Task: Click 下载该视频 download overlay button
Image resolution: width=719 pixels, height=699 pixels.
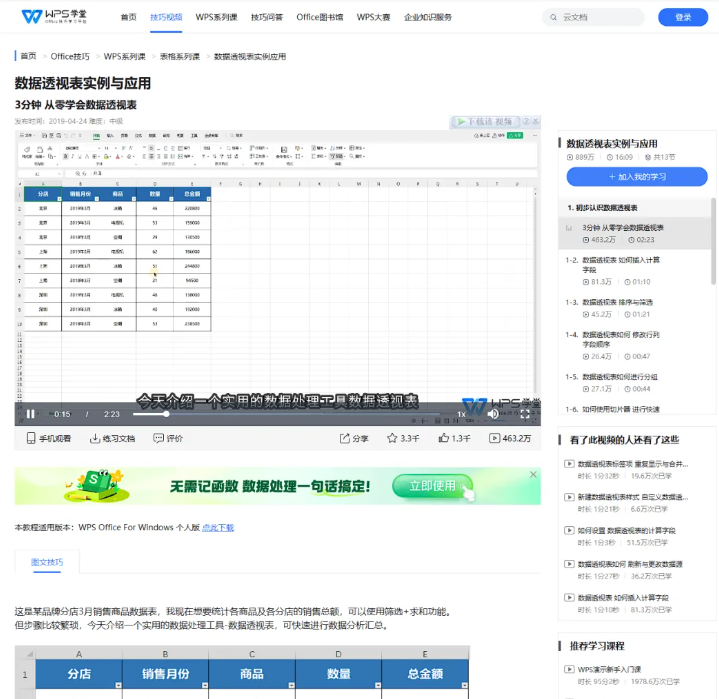Action: tap(485, 122)
